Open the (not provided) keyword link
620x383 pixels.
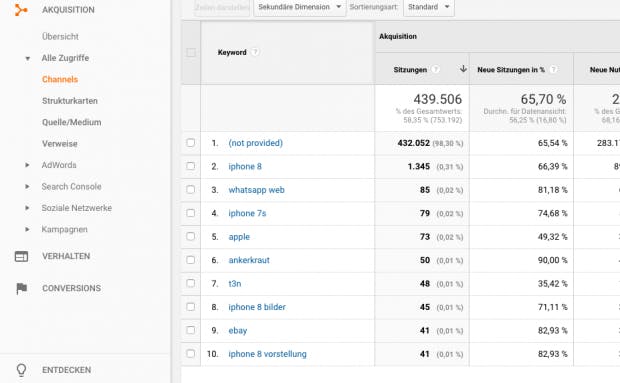click(x=255, y=143)
